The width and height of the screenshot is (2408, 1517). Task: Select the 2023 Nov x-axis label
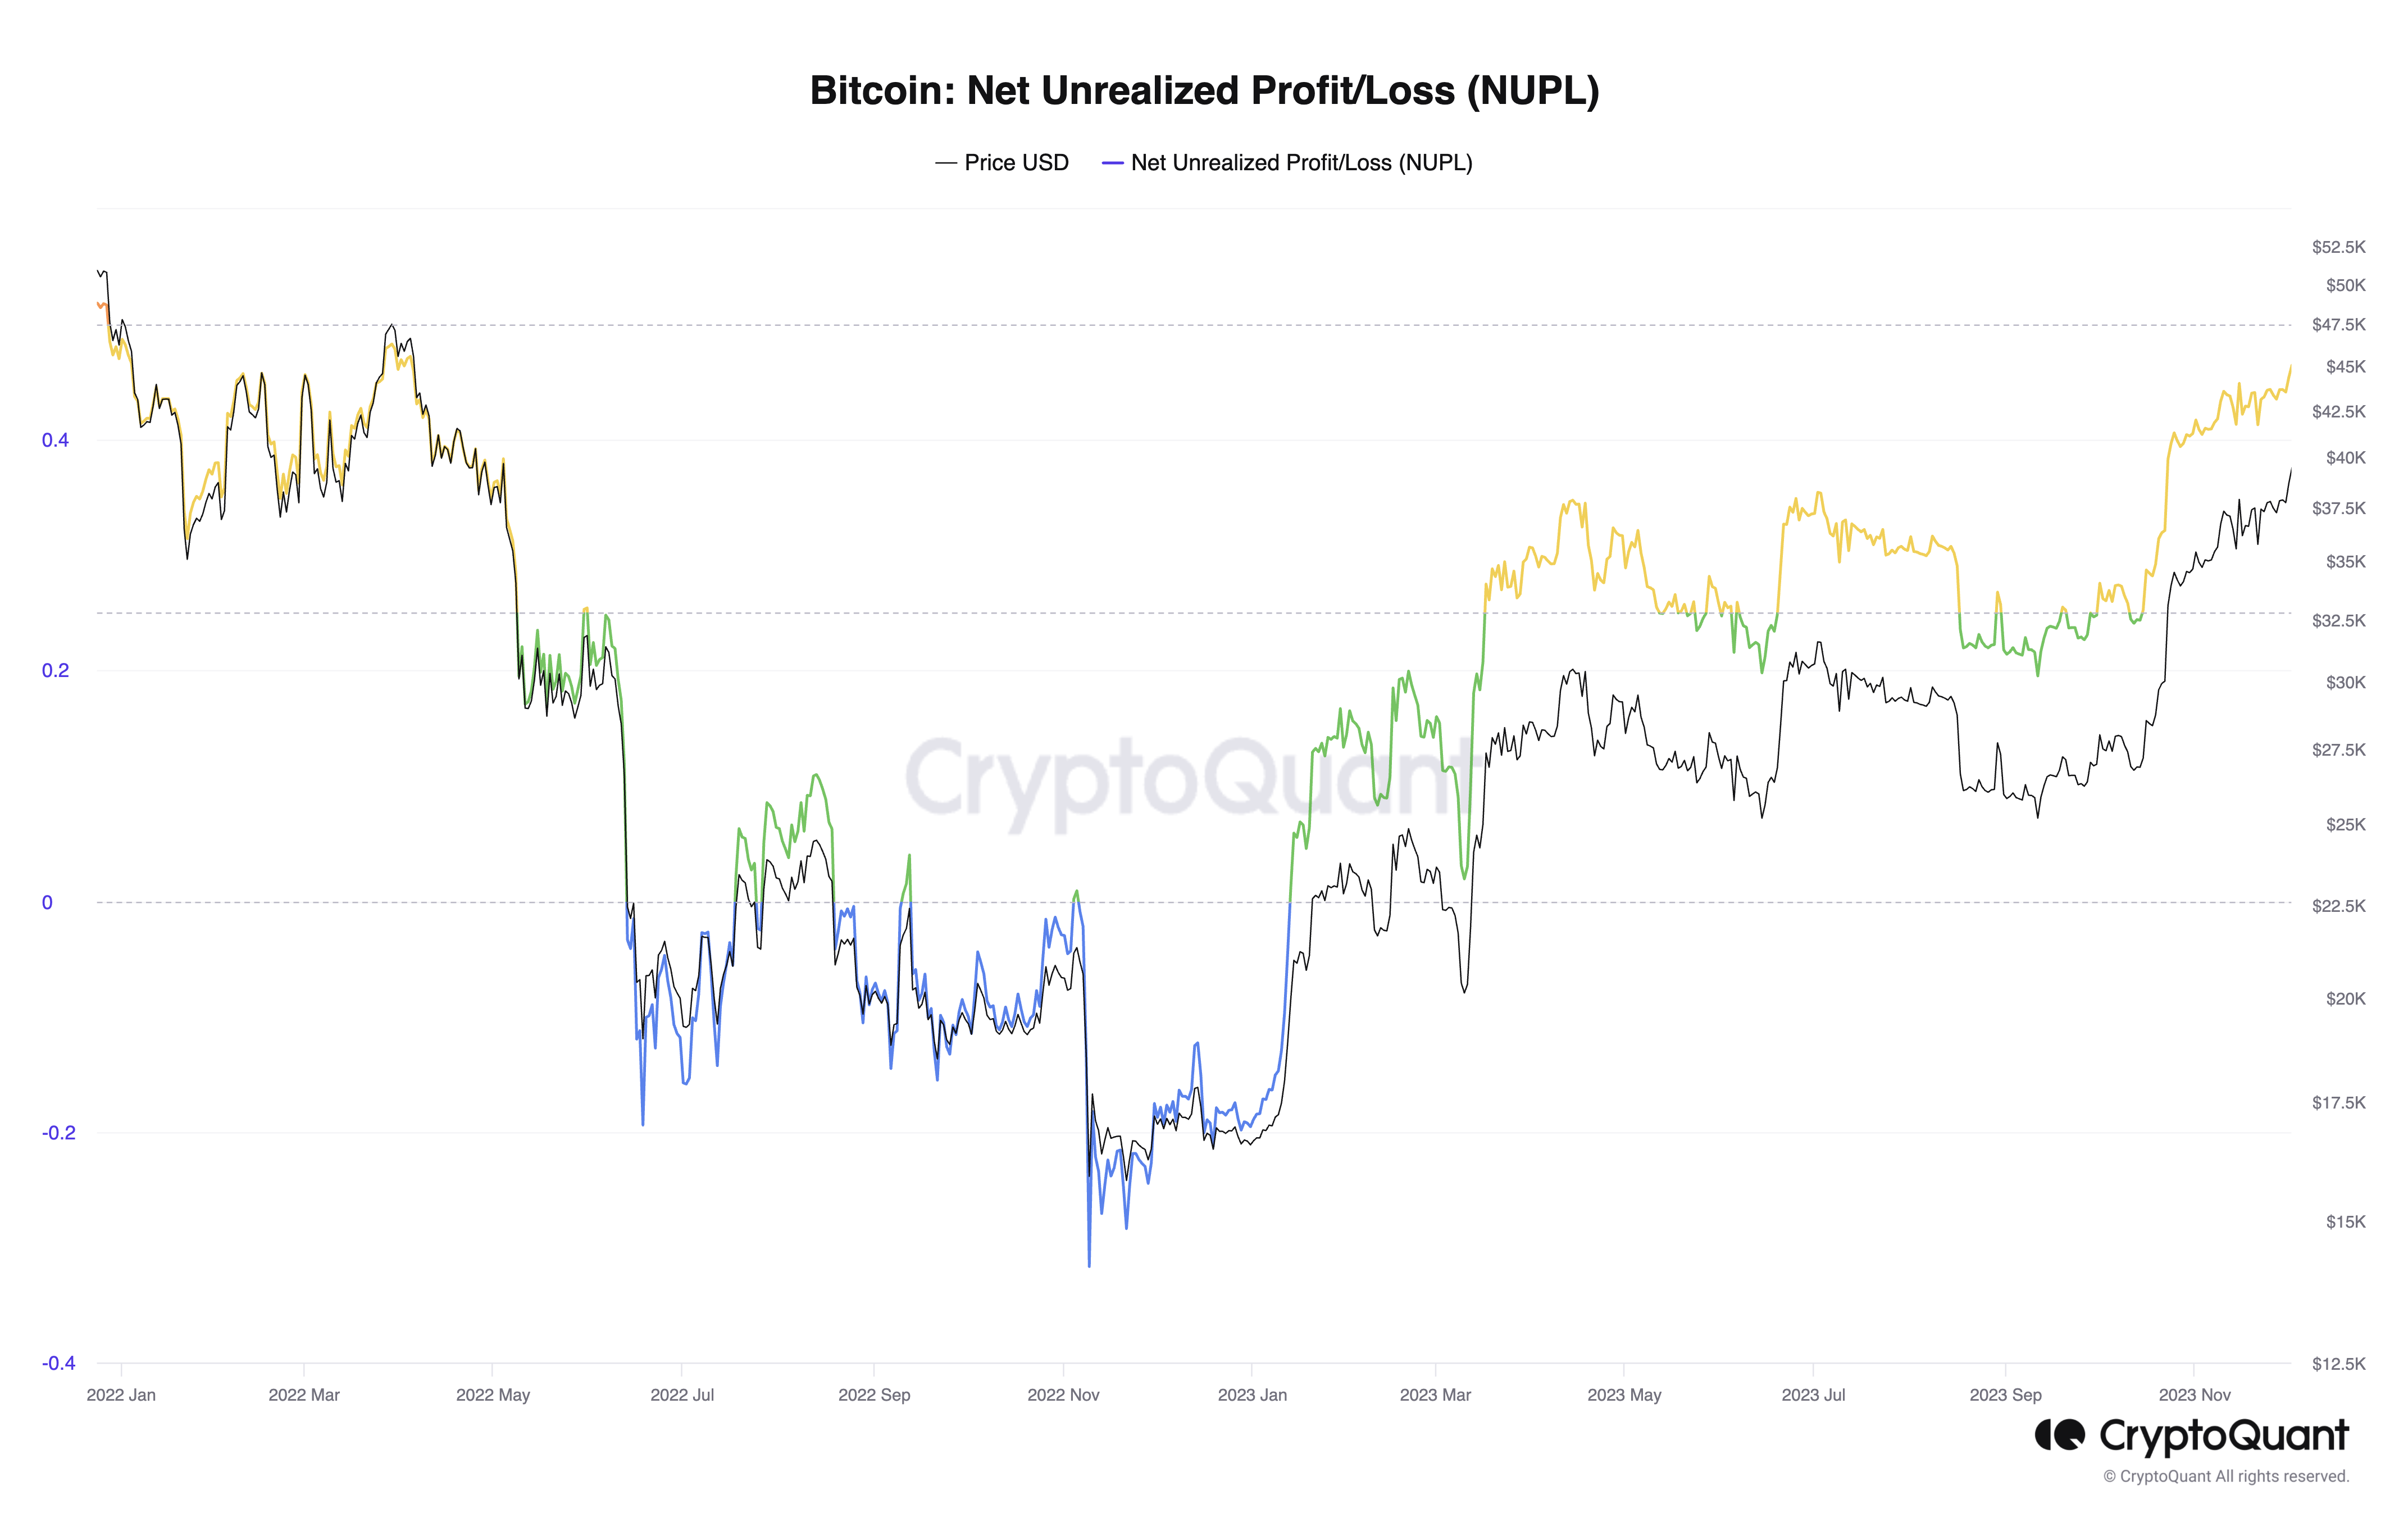[x=2194, y=1394]
